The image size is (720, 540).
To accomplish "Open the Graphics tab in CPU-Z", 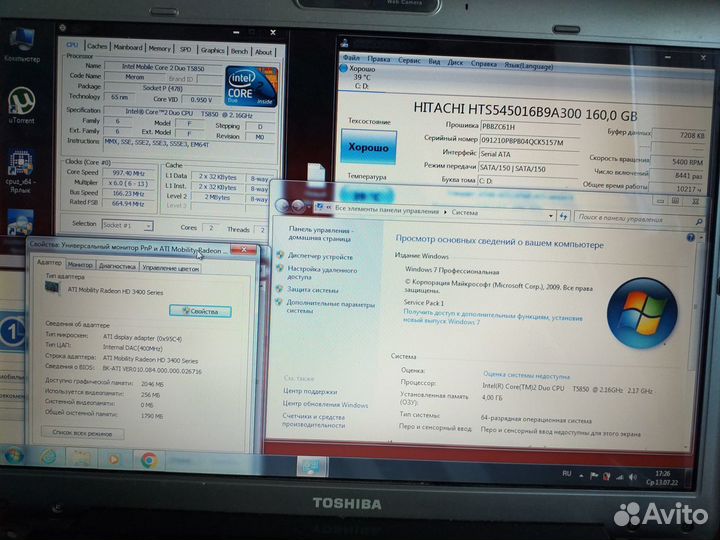I will point(213,50).
